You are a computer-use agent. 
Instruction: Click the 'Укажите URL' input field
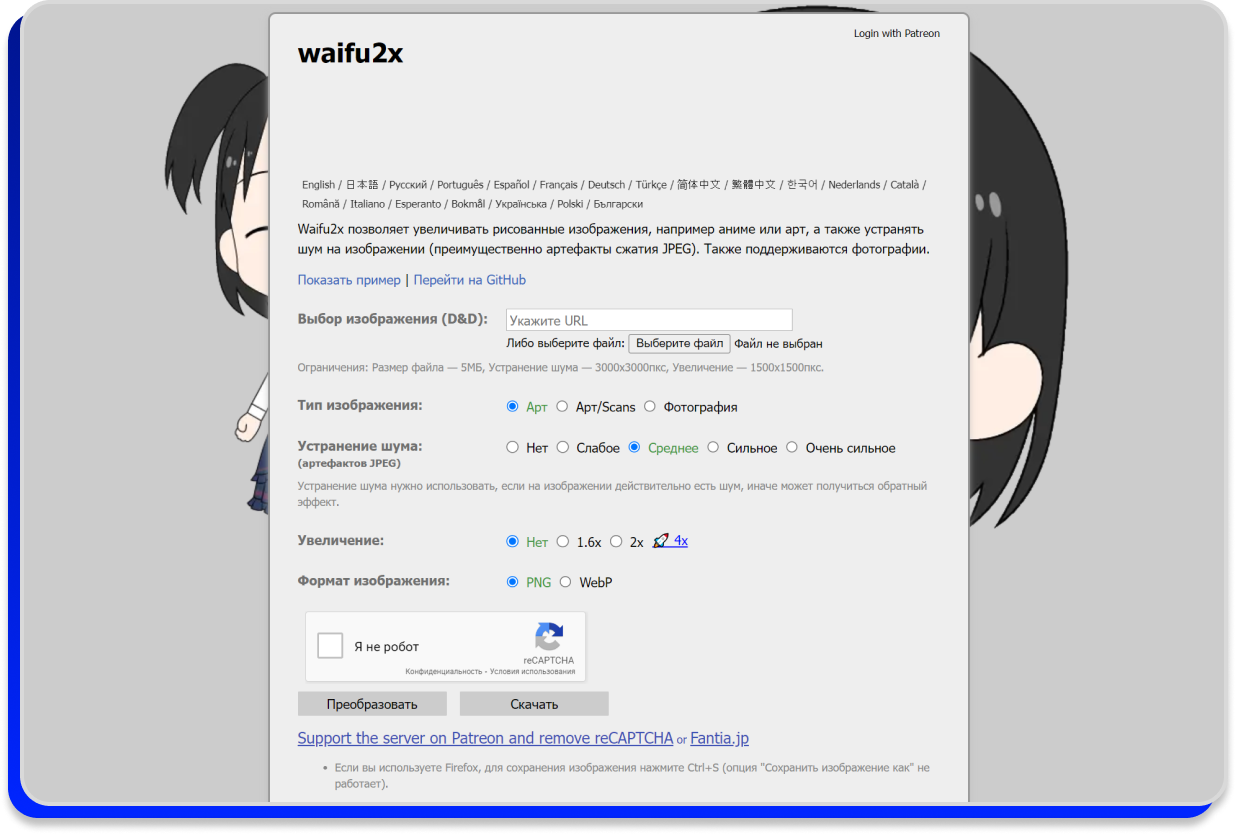point(649,320)
